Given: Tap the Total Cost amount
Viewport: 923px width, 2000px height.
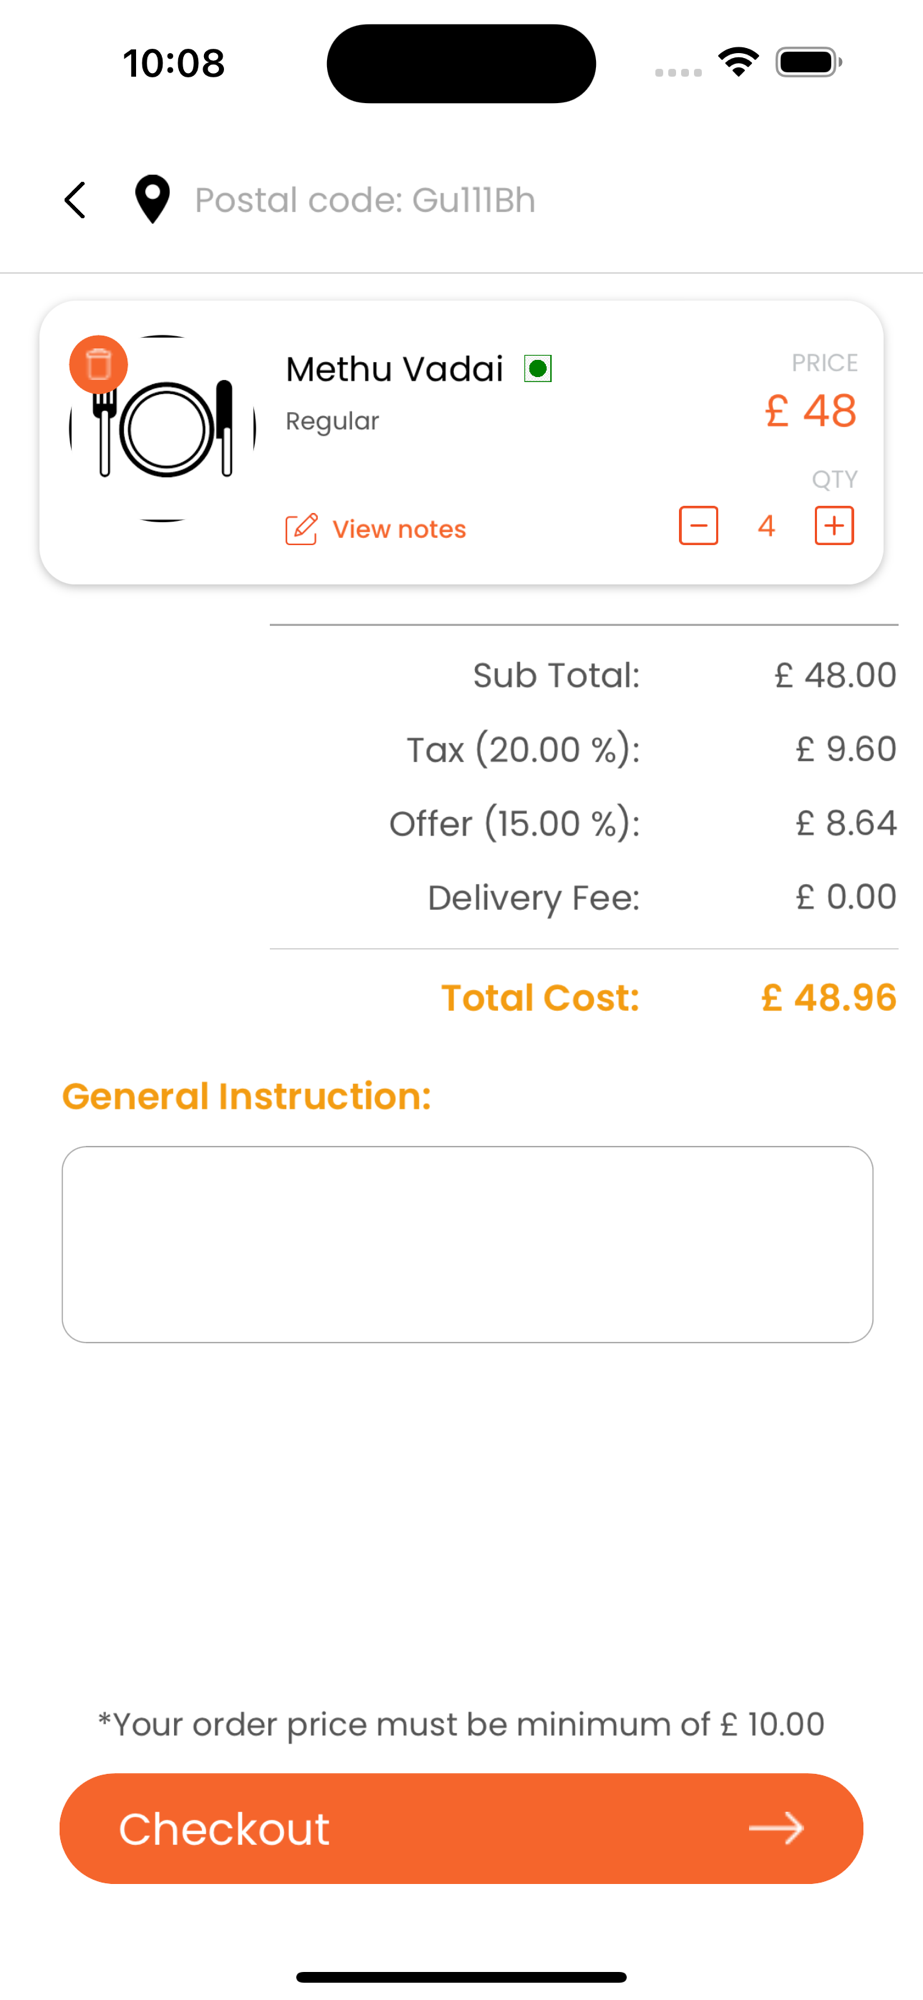Looking at the screenshot, I should [828, 997].
